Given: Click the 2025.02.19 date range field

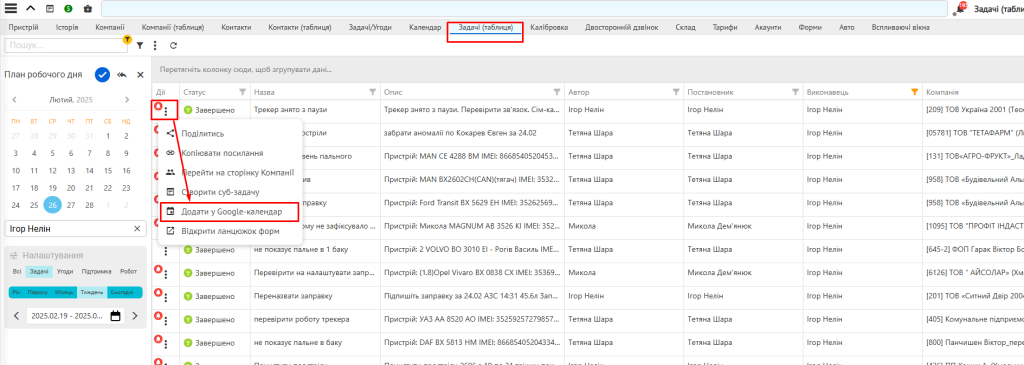Looking at the screenshot, I should (x=66, y=316).
